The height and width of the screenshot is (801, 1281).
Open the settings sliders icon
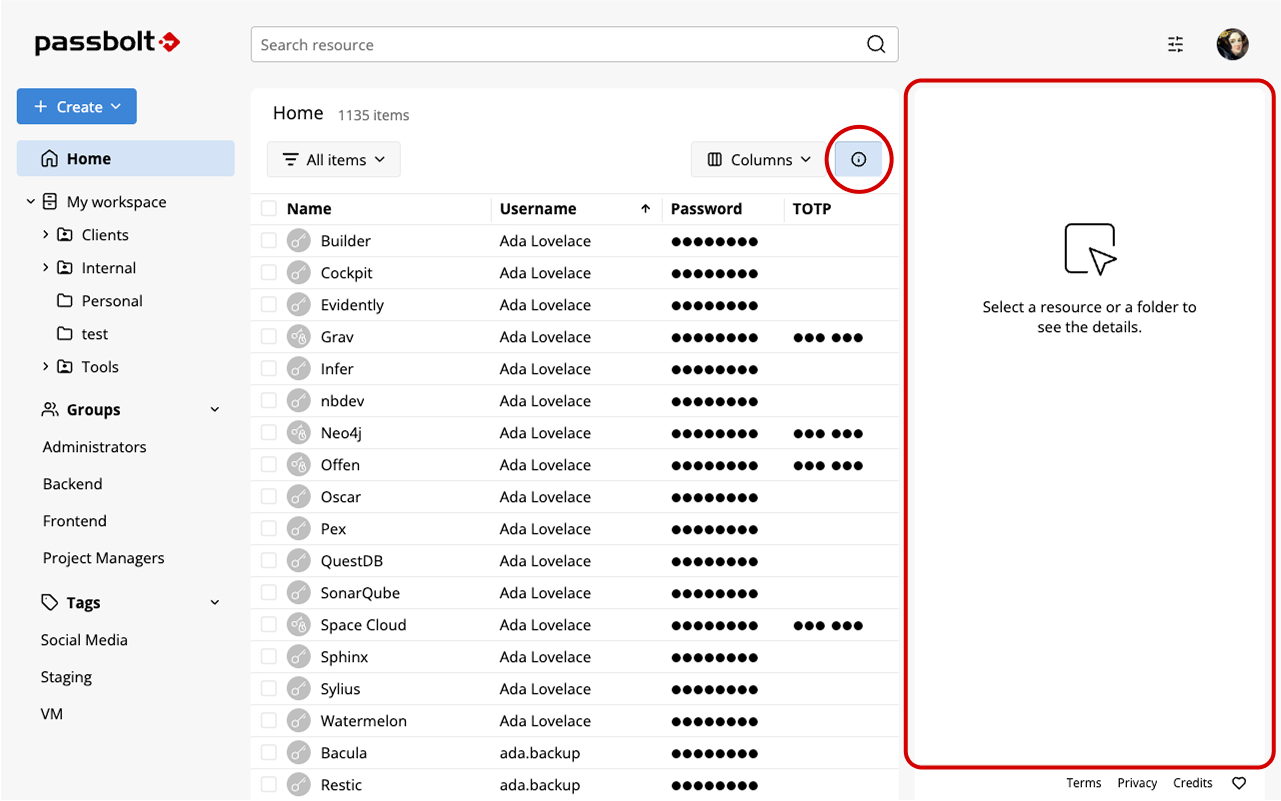coord(1176,44)
